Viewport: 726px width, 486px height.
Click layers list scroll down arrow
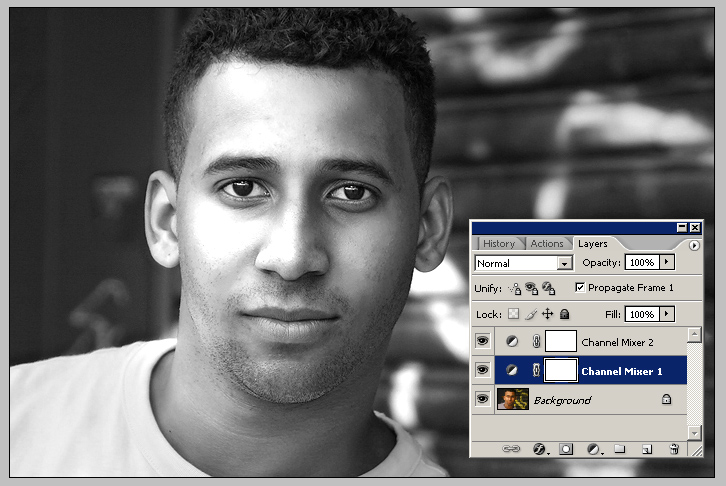click(694, 433)
